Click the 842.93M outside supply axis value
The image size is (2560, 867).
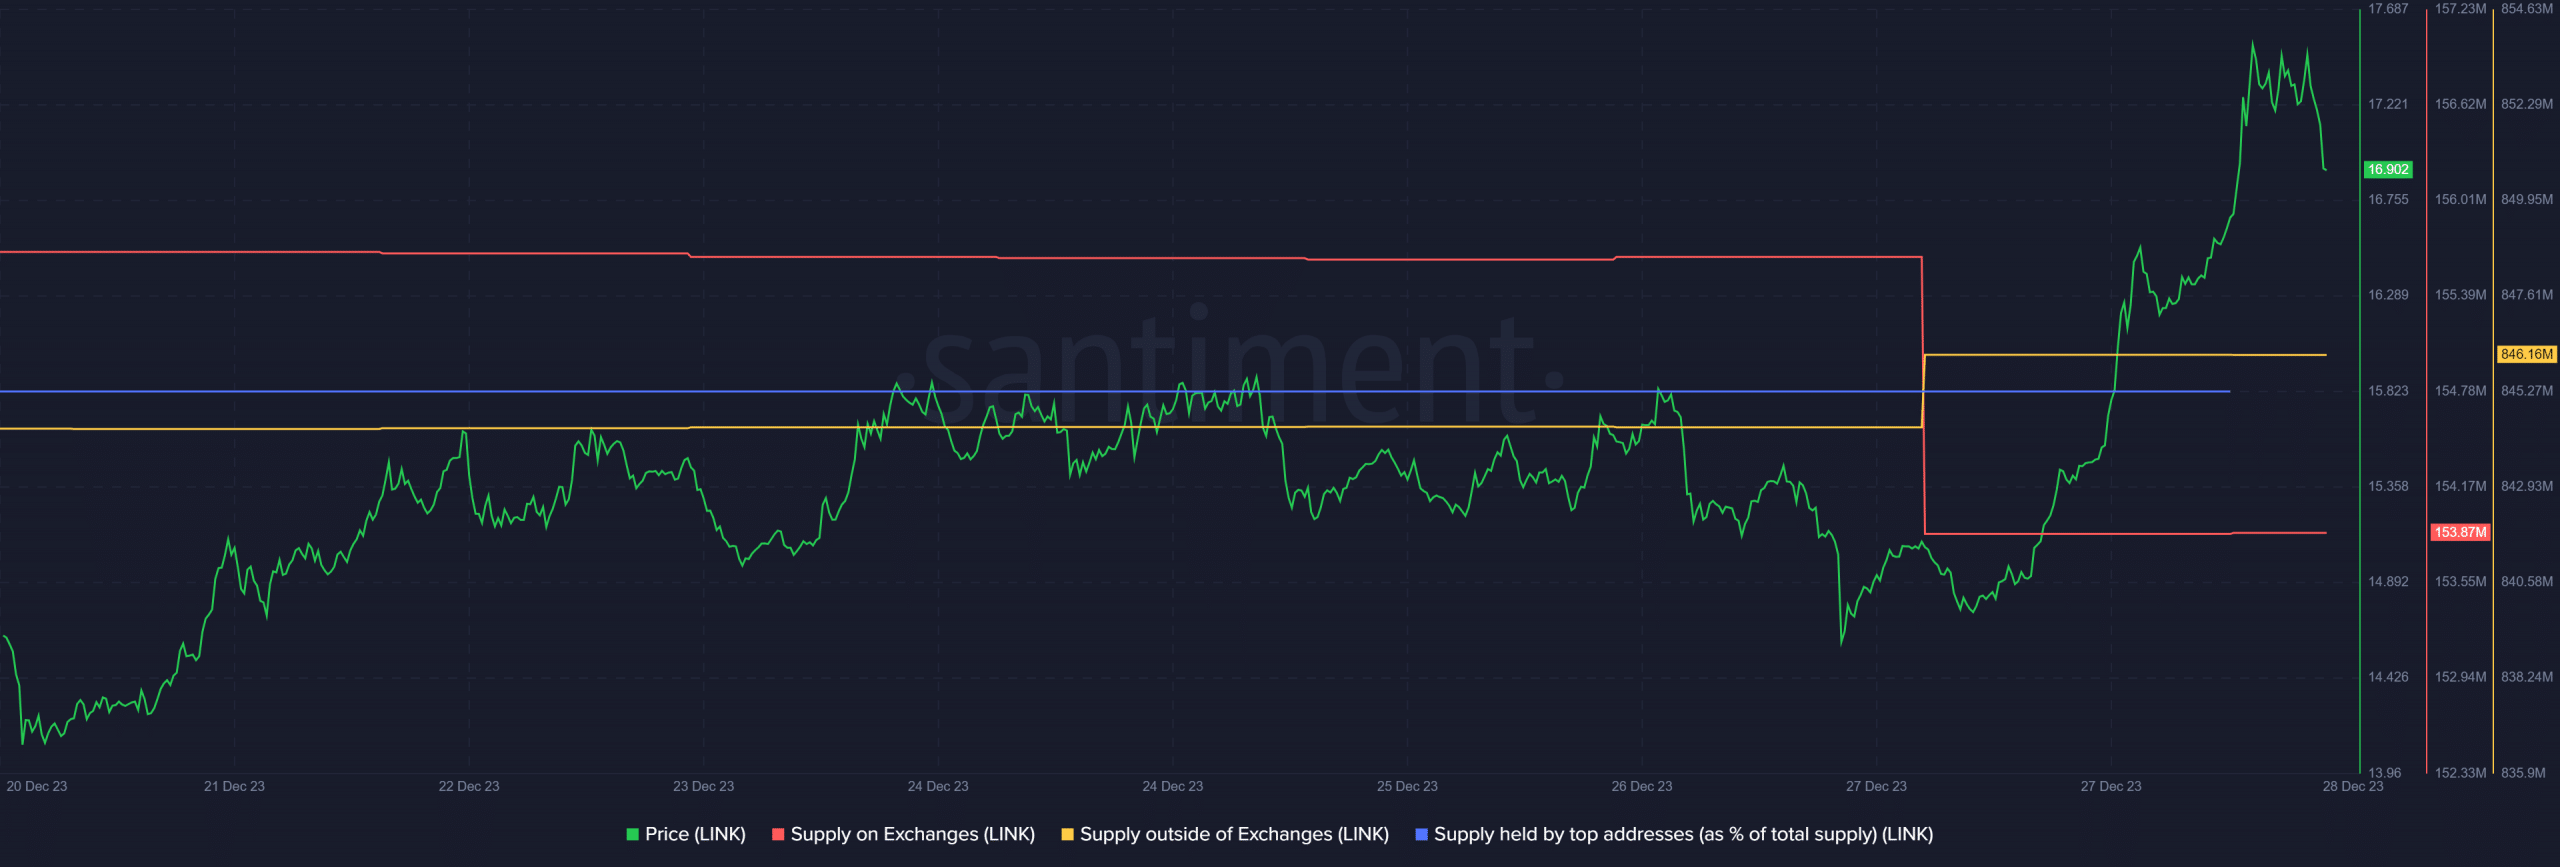tap(2527, 486)
